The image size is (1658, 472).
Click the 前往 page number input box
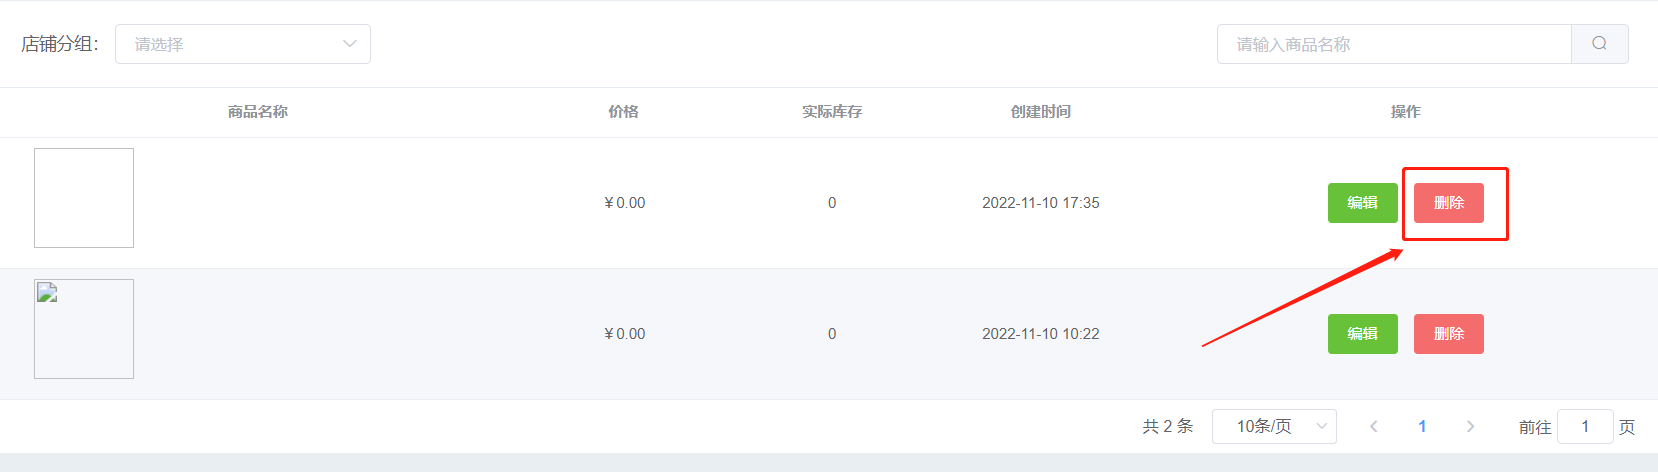[x=1585, y=427]
